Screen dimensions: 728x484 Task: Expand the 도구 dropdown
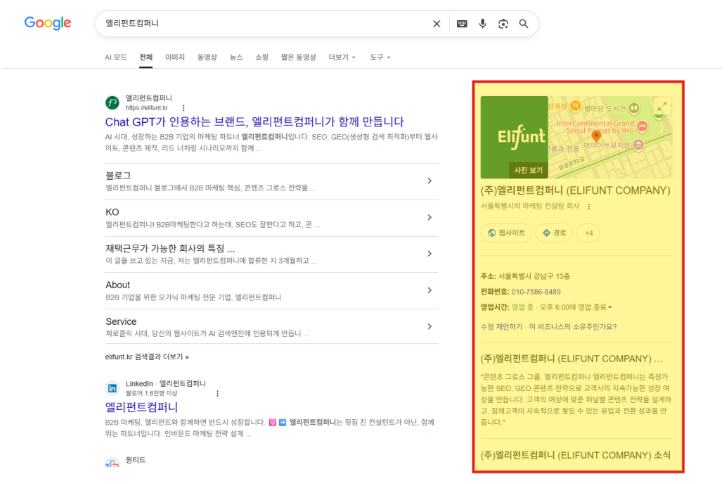coord(380,57)
